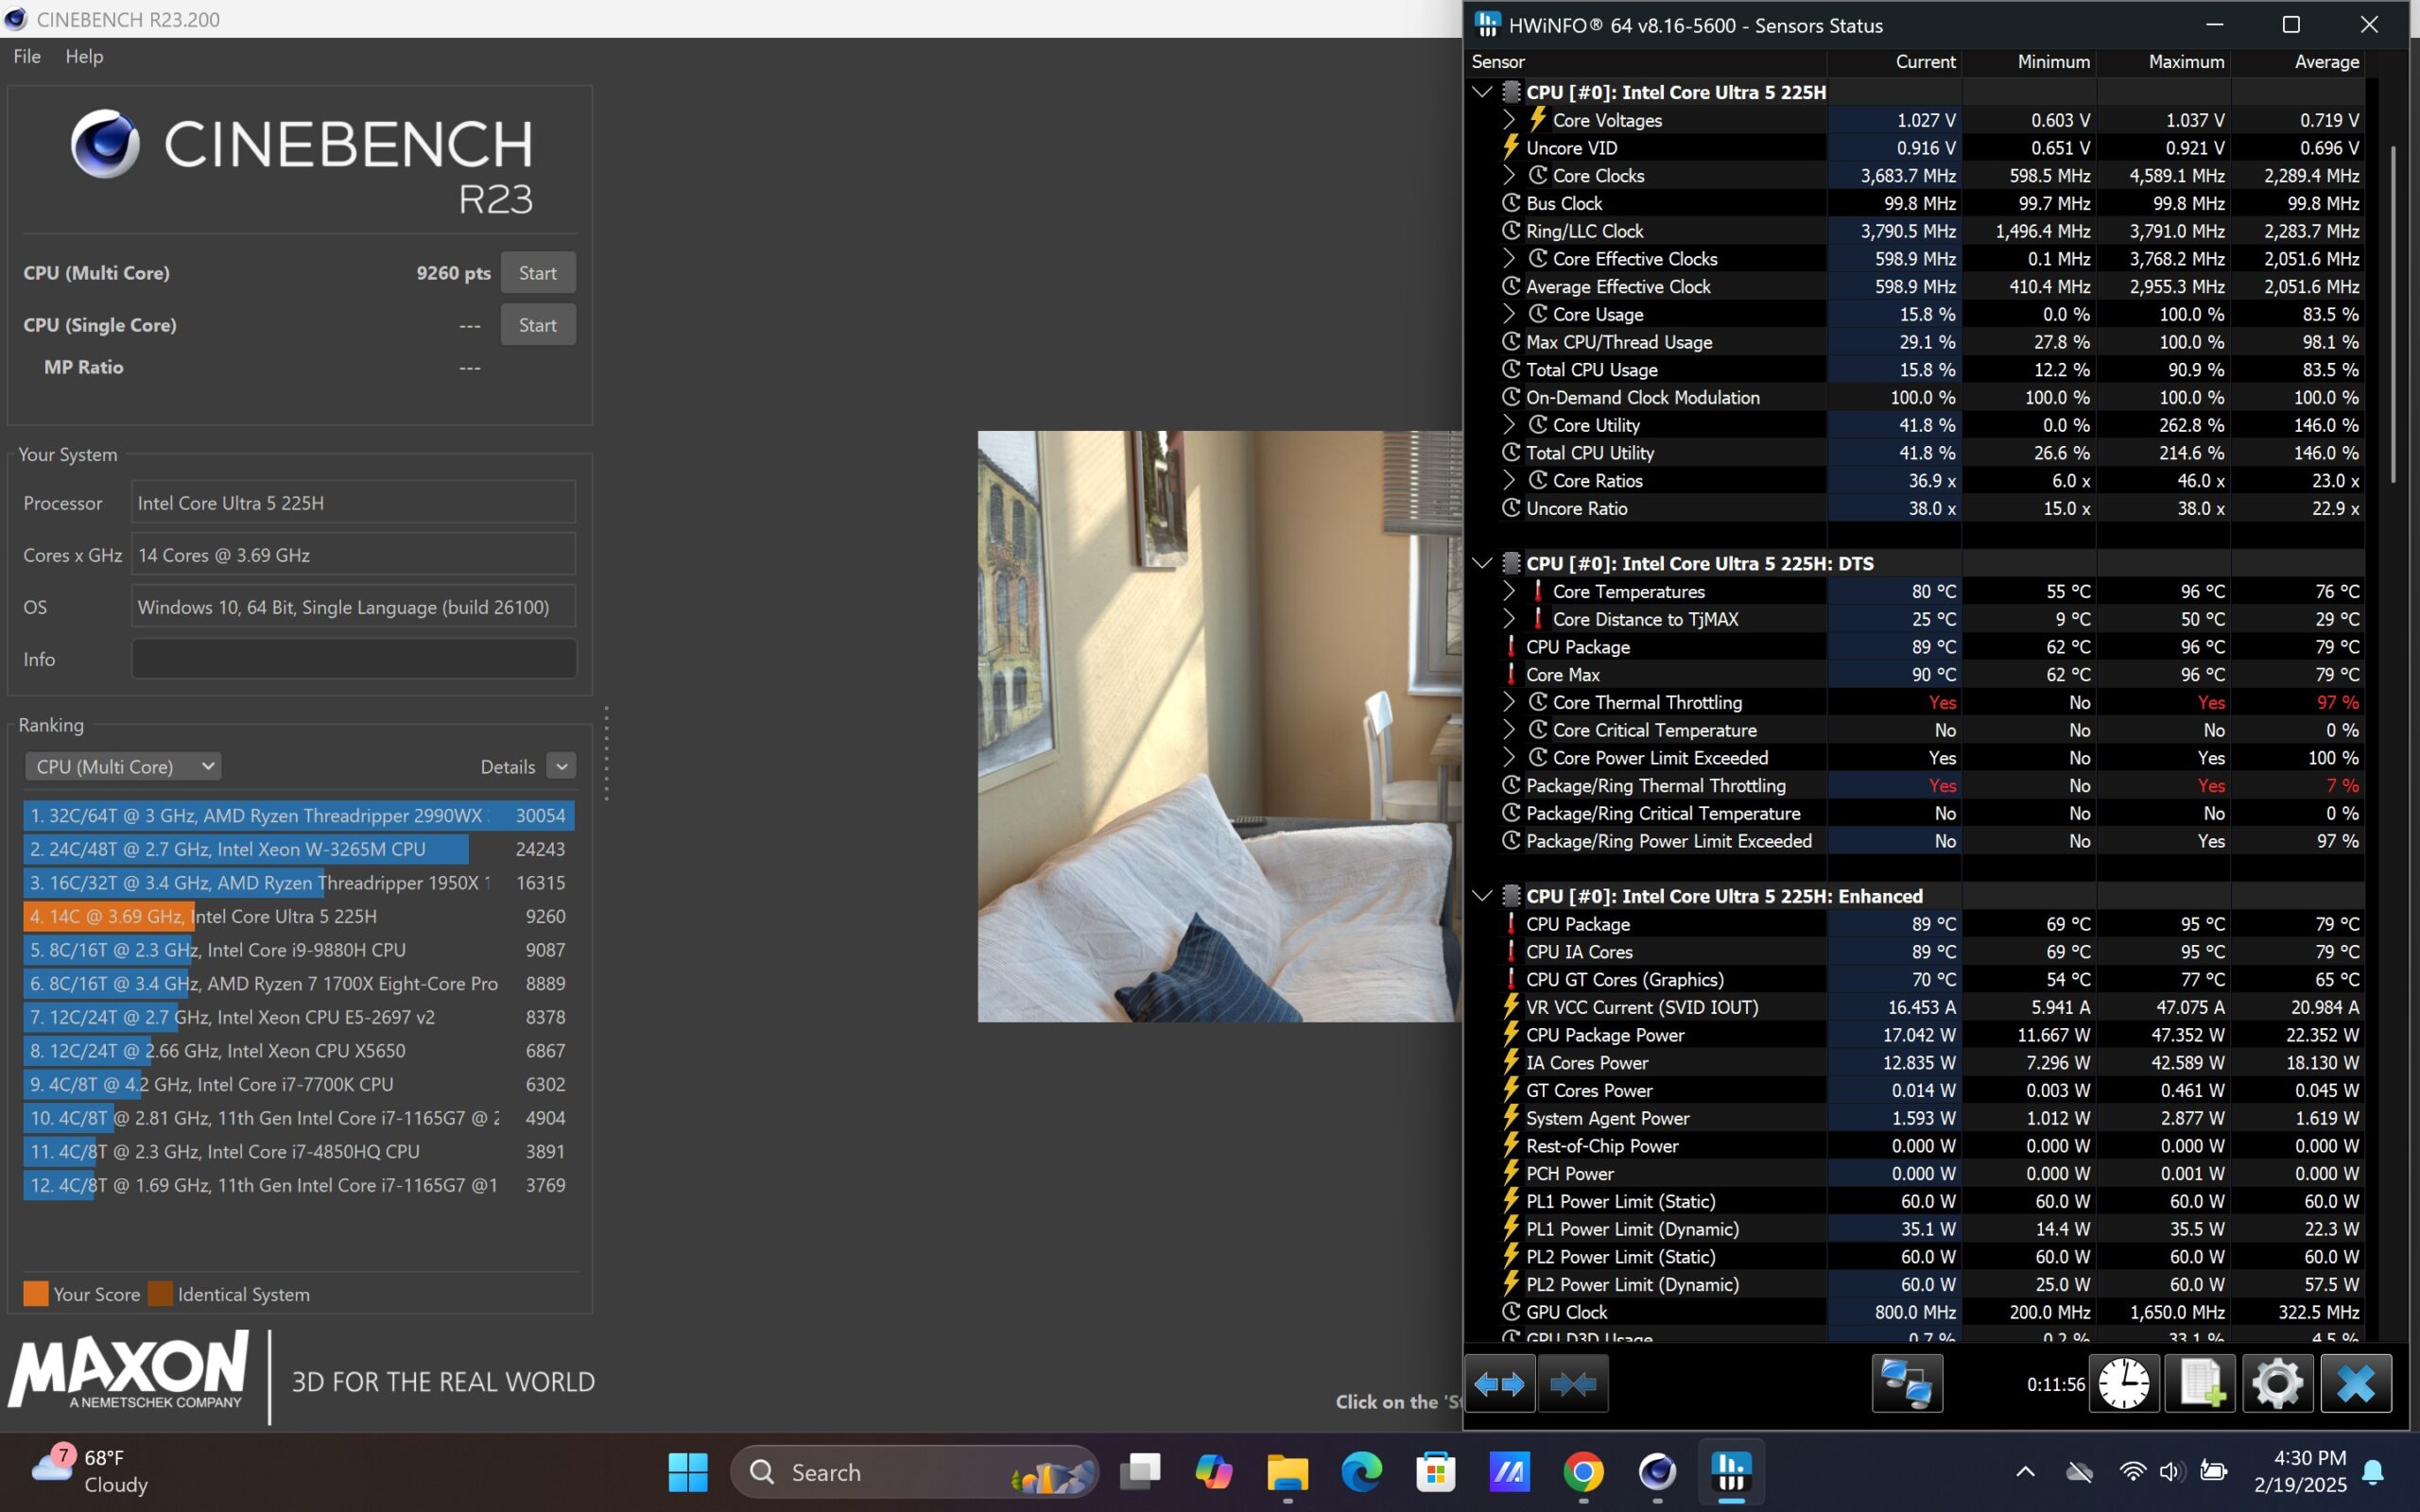Toggle the Details dropdown in Ranking
The height and width of the screenshot is (1512, 2420).
coord(562,767)
